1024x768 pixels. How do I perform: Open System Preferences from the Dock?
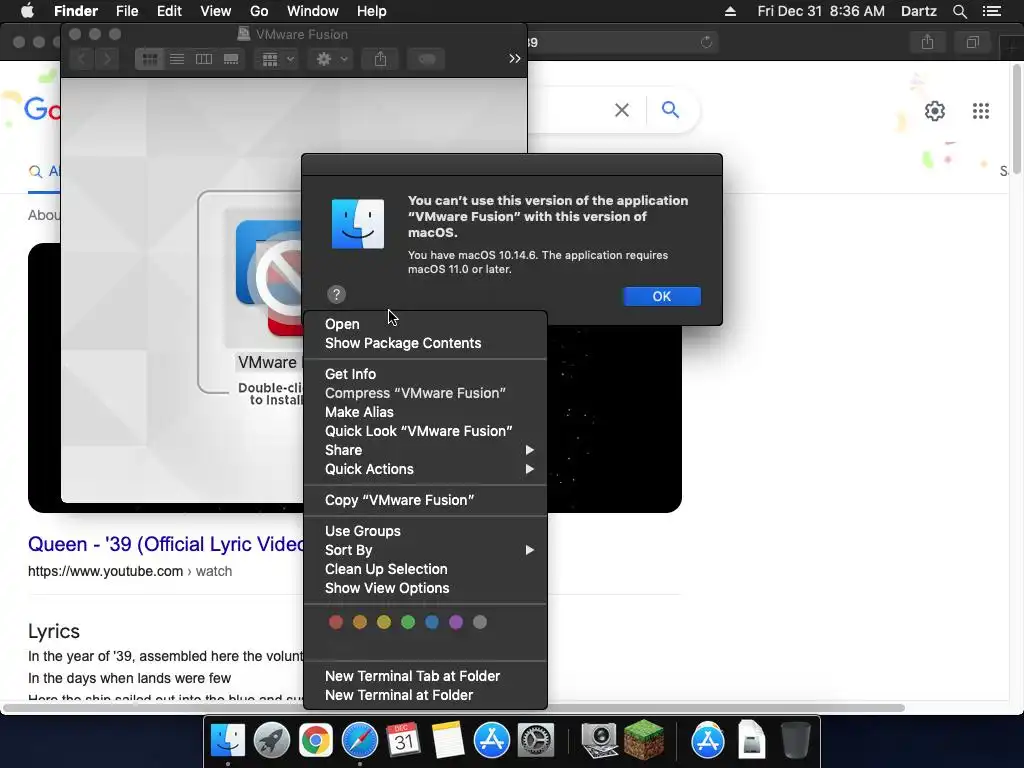click(536, 741)
